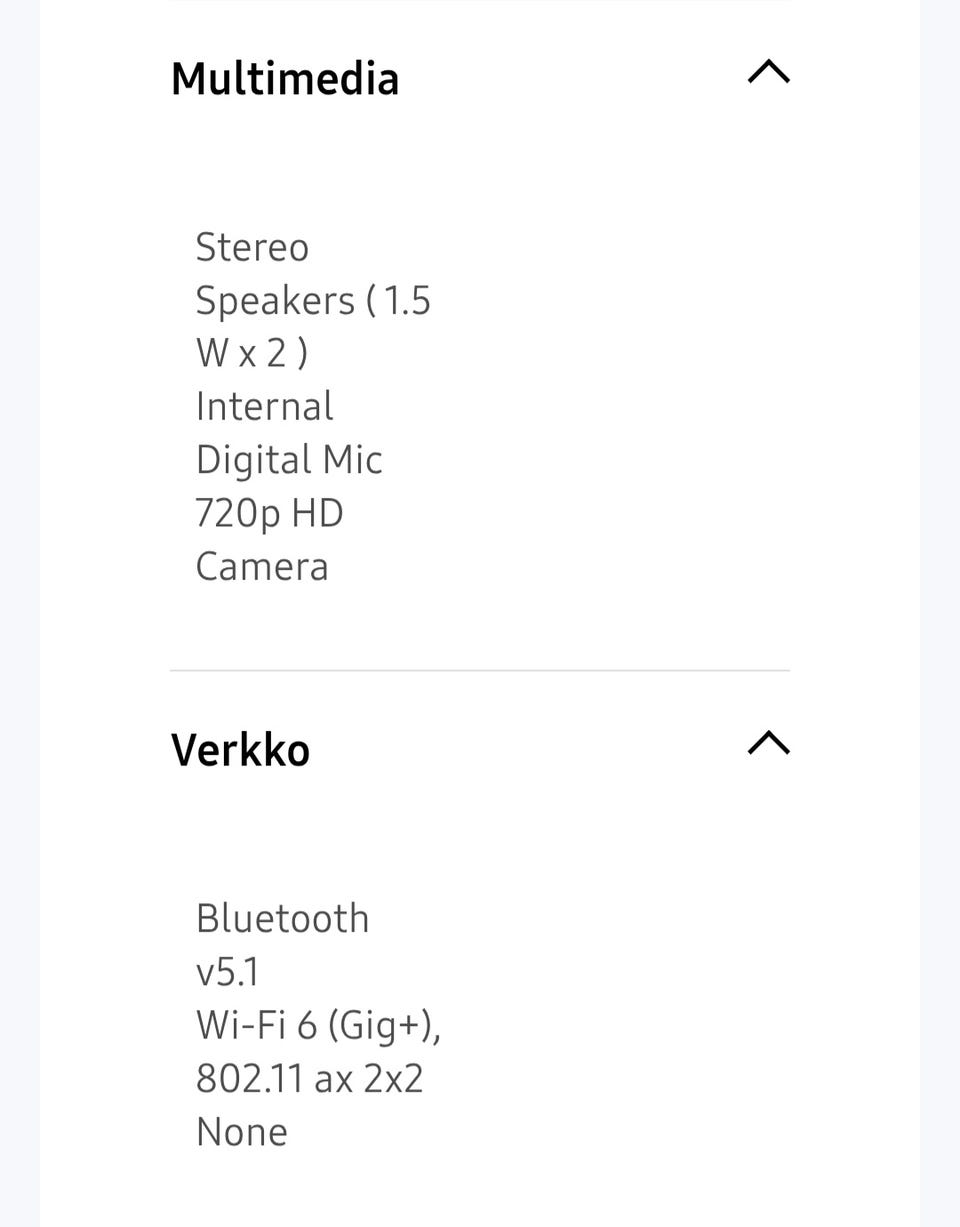Collapse the Multimedia section chevron
The height and width of the screenshot is (1227, 960).
pos(768,72)
